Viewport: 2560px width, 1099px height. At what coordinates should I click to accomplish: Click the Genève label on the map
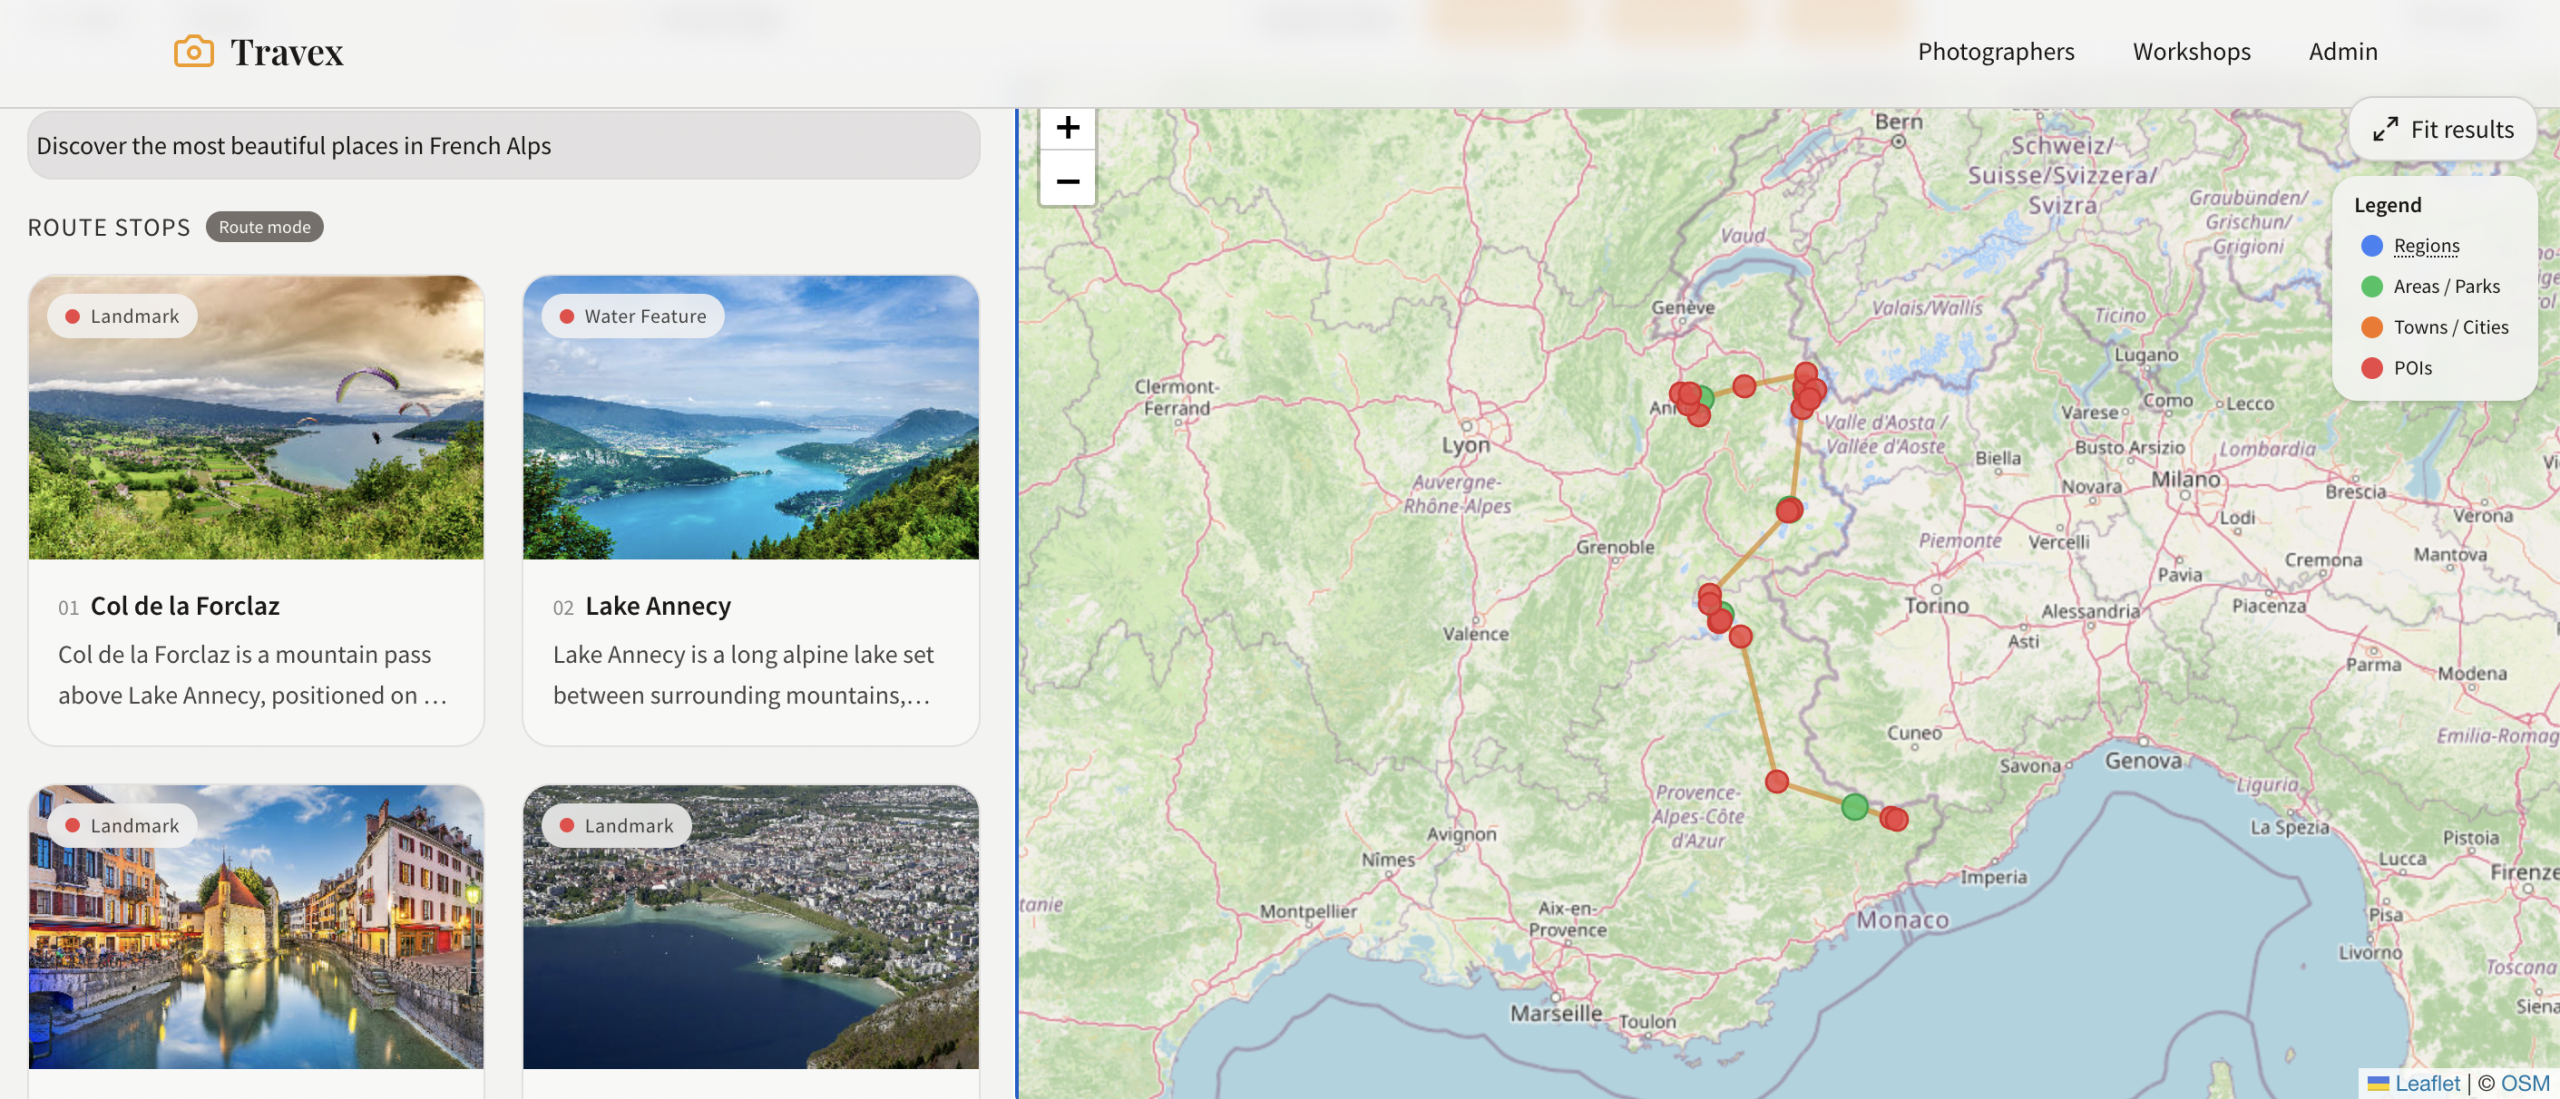[x=1682, y=308]
